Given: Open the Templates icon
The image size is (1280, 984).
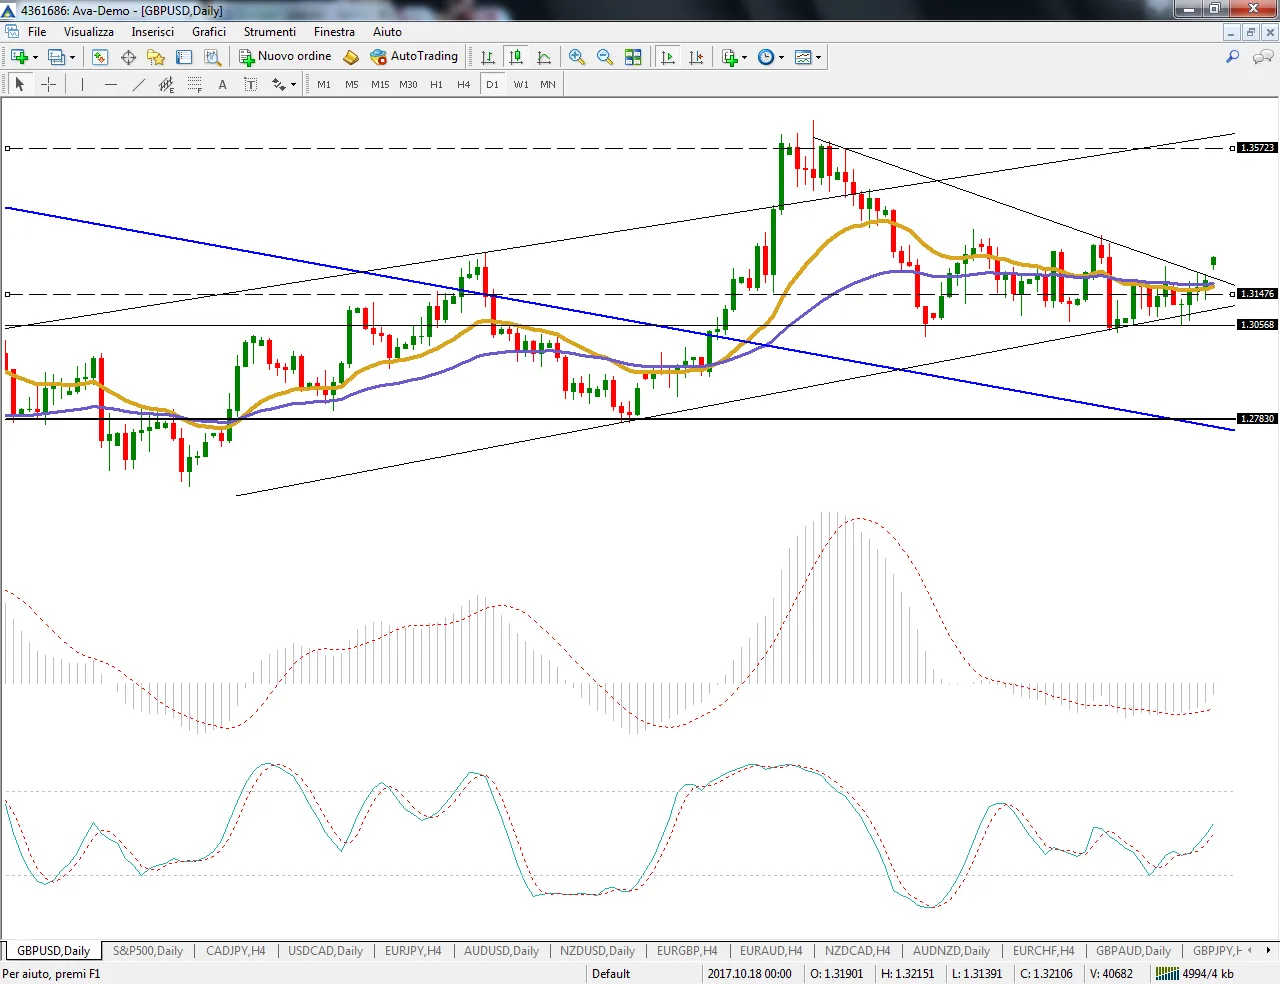Looking at the screenshot, I should 803,57.
